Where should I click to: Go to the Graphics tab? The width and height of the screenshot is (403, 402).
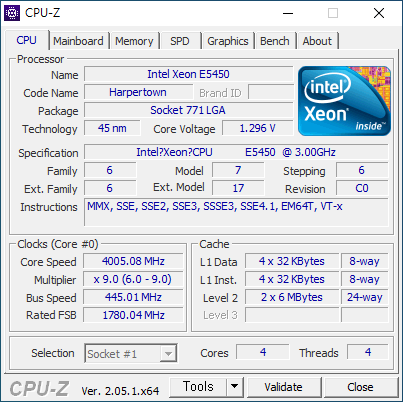coord(228,41)
